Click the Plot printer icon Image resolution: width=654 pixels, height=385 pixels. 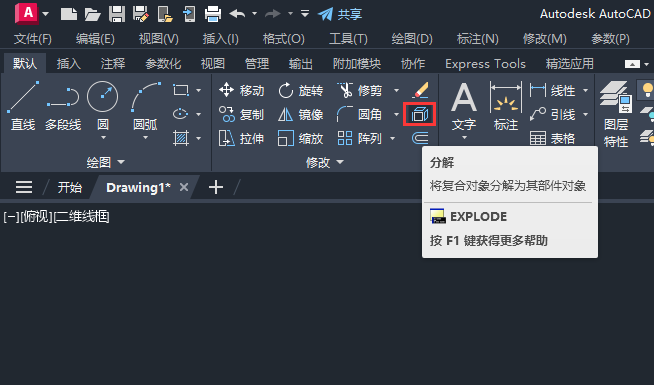pos(213,14)
